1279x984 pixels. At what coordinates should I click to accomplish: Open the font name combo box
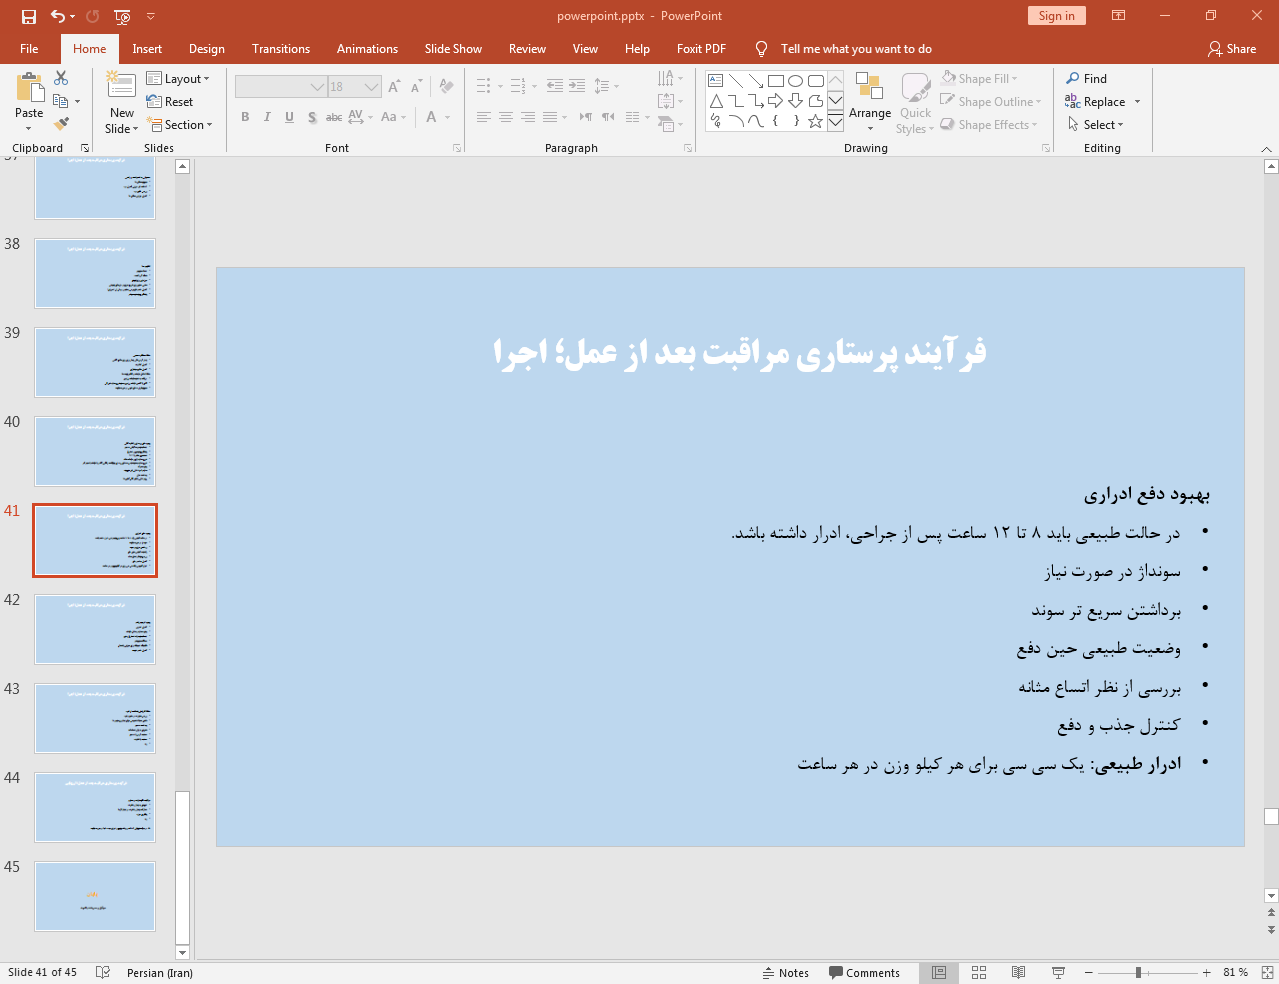coord(281,87)
